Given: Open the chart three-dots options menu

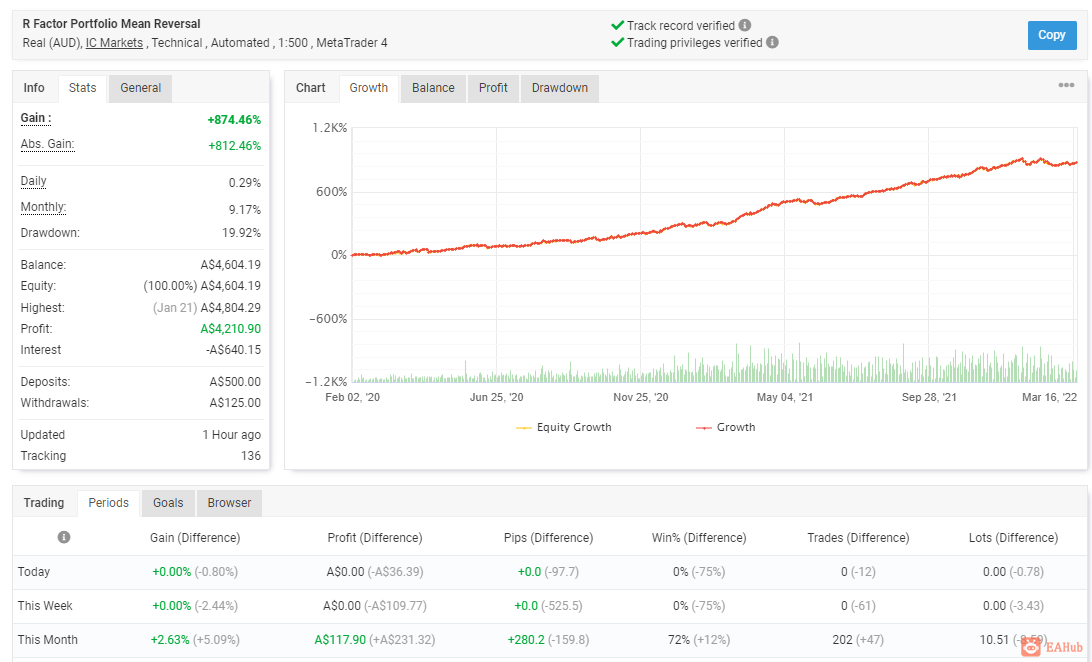Looking at the screenshot, I should click(1066, 85).
